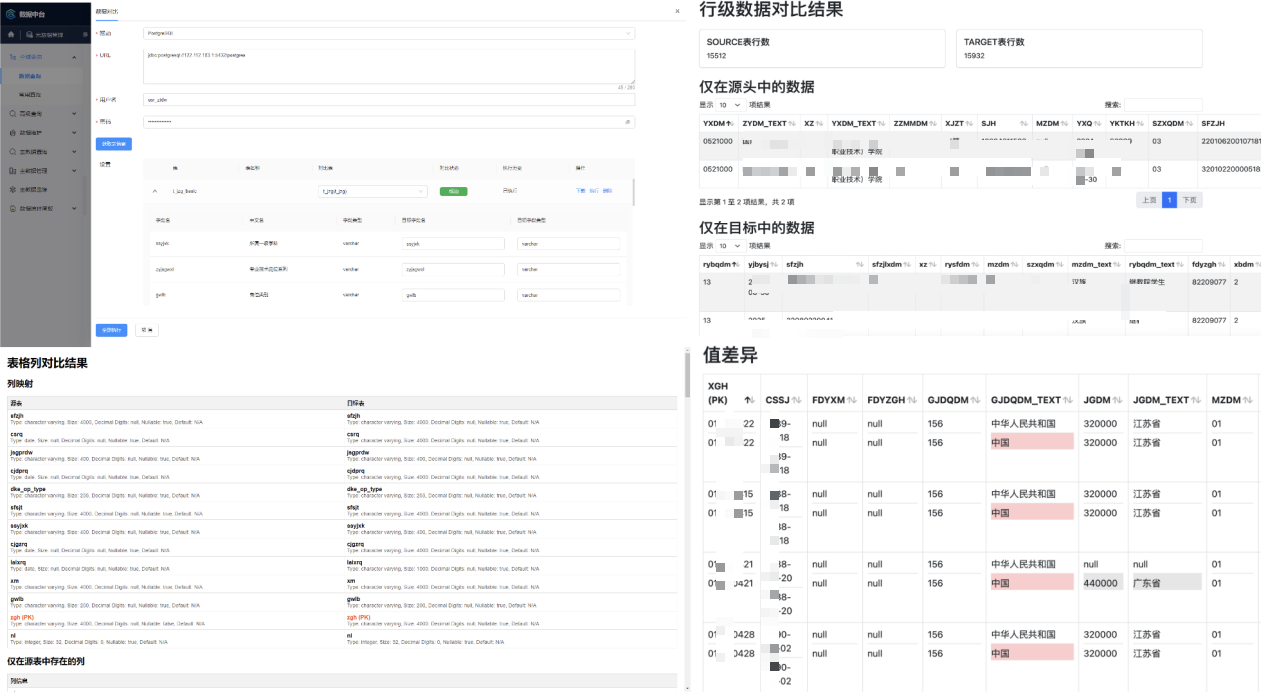Click the blue 全部执行 button at dialog bottom

111,329
